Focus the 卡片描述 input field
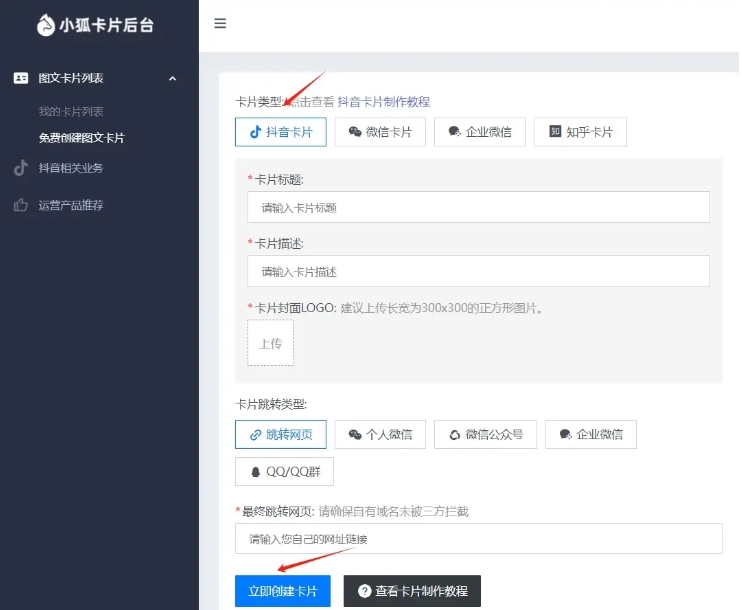 point(478,272)
